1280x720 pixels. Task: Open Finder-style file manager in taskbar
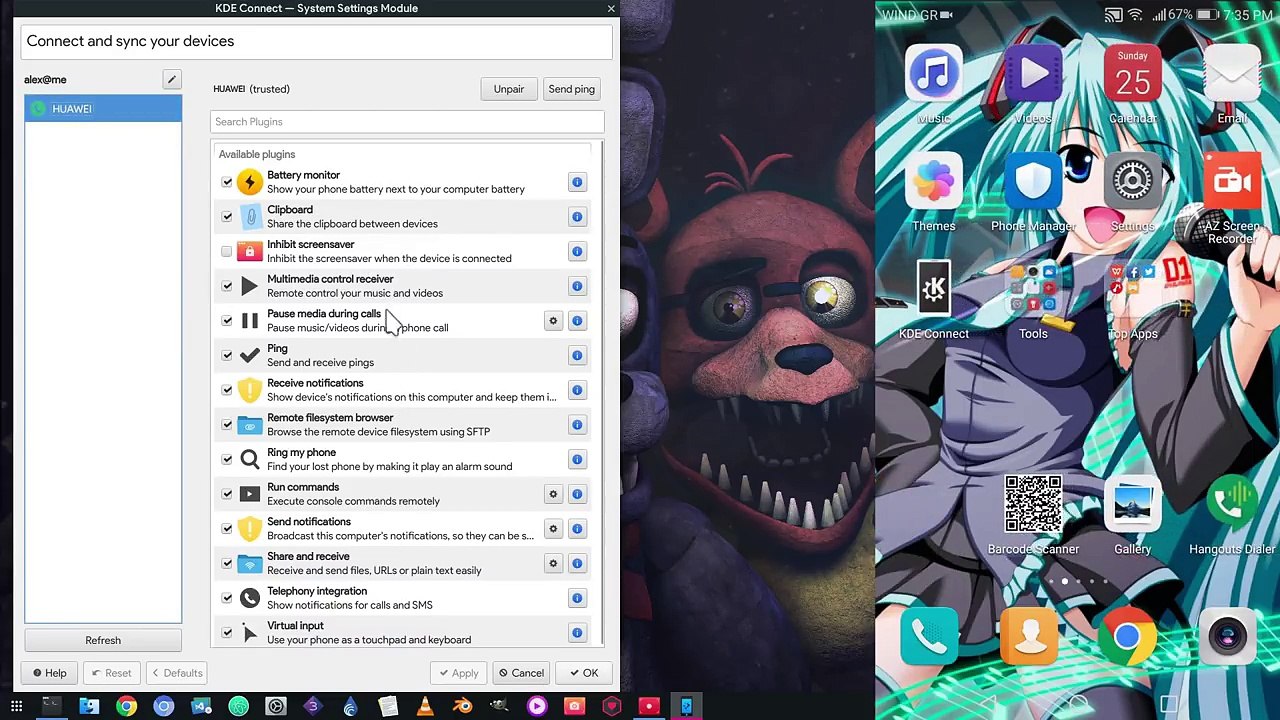tap(89, 707)
